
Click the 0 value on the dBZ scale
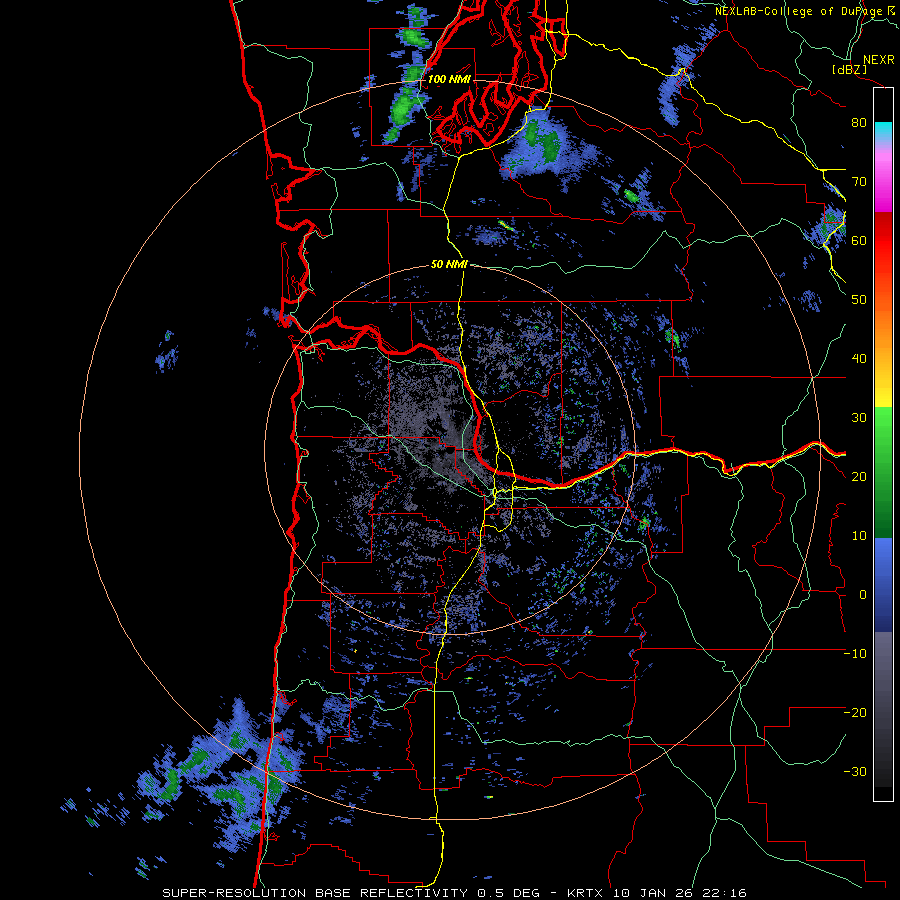pos(863,595)
